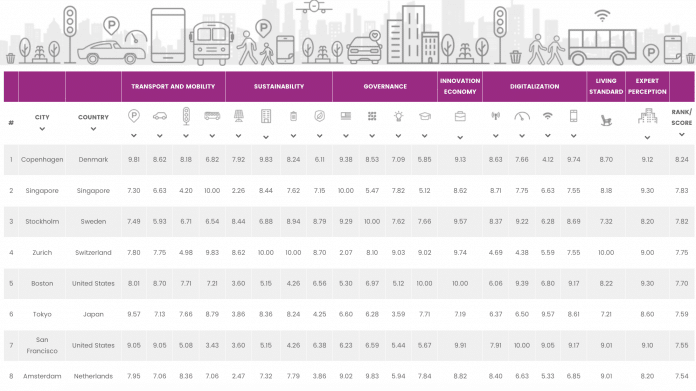Select the Governance header

pos(385,87)
